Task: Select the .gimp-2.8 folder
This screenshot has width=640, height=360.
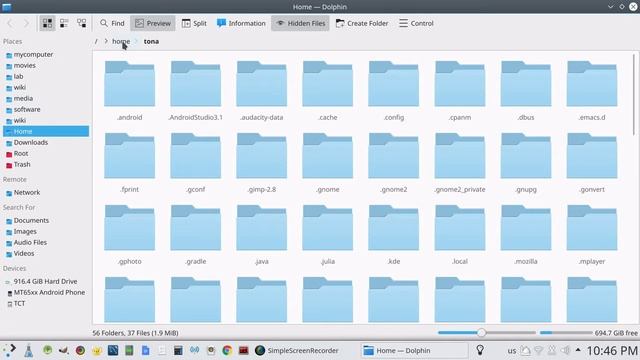Action: (262, 163)
